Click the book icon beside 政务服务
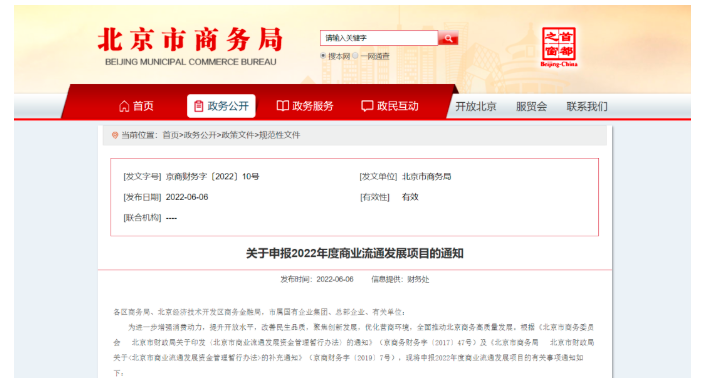The width and height of the screenshot is (712, 390). (x=282, y=106)
